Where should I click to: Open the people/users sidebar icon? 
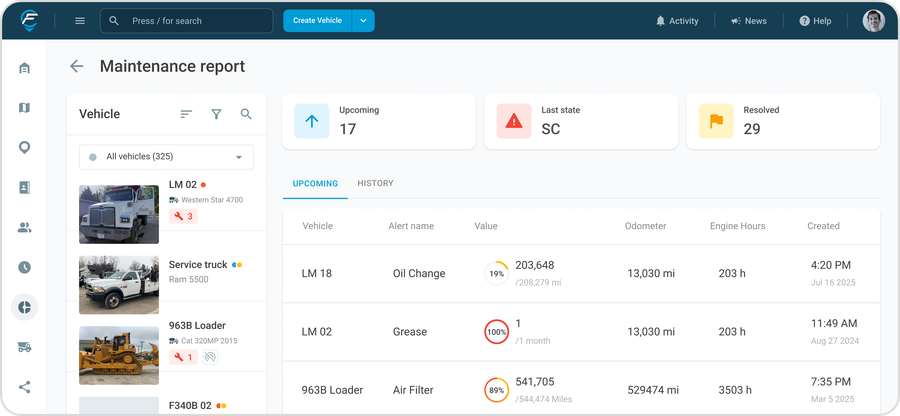pyautogui.click(x=24, y=228)
